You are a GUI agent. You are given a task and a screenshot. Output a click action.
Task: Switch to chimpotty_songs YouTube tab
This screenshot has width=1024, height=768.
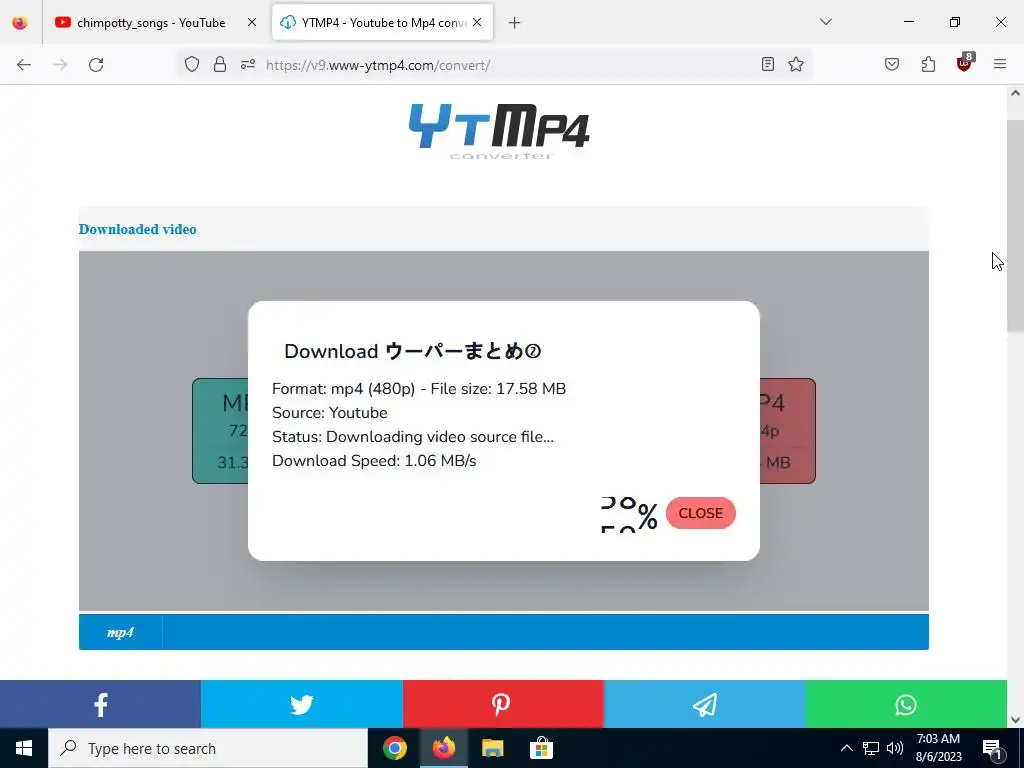click(x=150, y=23)
